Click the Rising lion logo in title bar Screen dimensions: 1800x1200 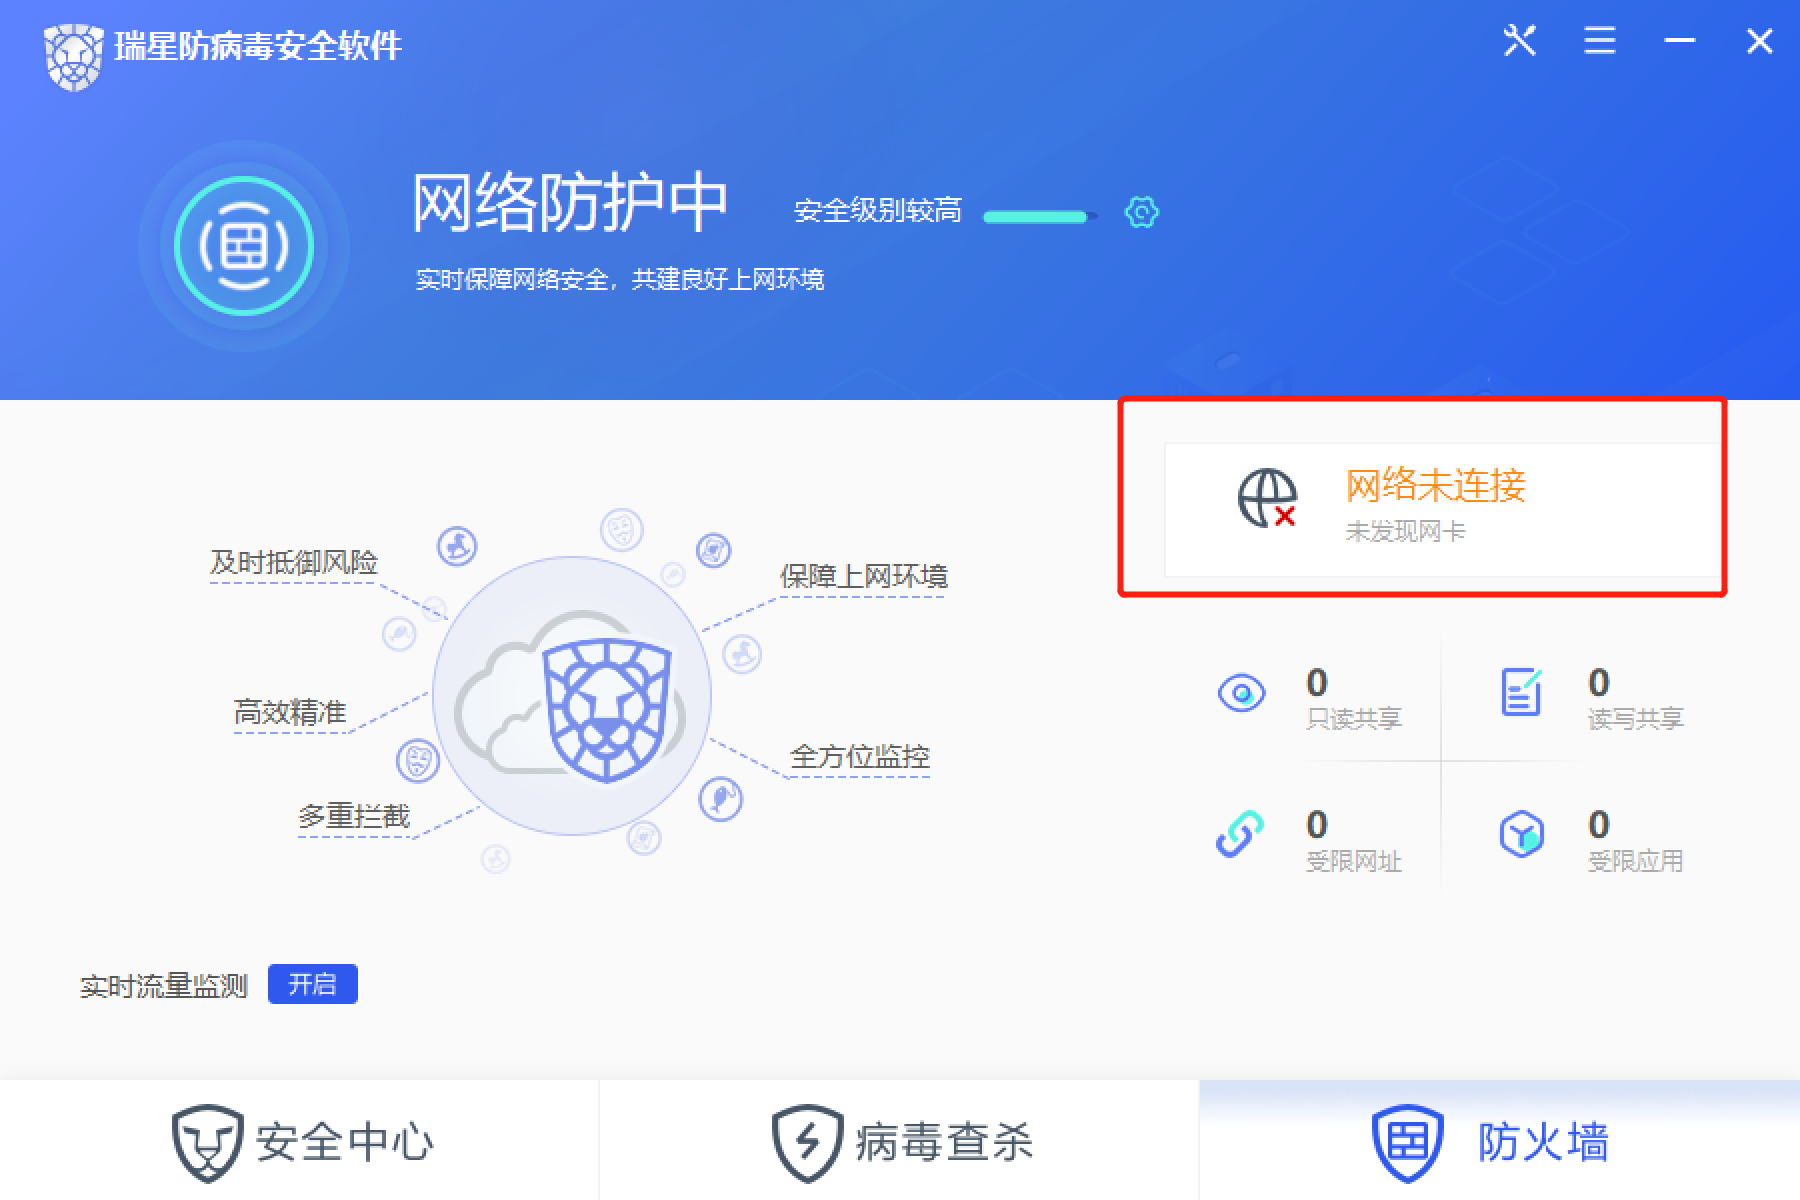click(74, 56)
